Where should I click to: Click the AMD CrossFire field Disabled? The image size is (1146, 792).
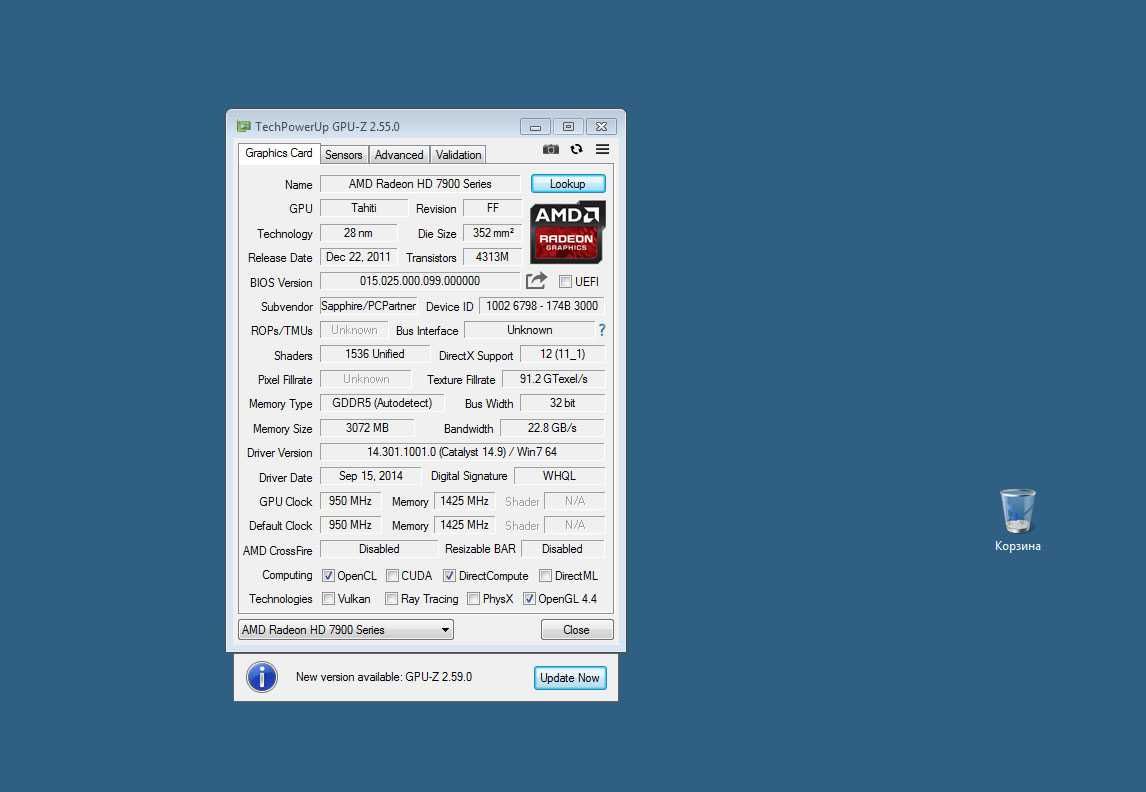coord(379,549)
